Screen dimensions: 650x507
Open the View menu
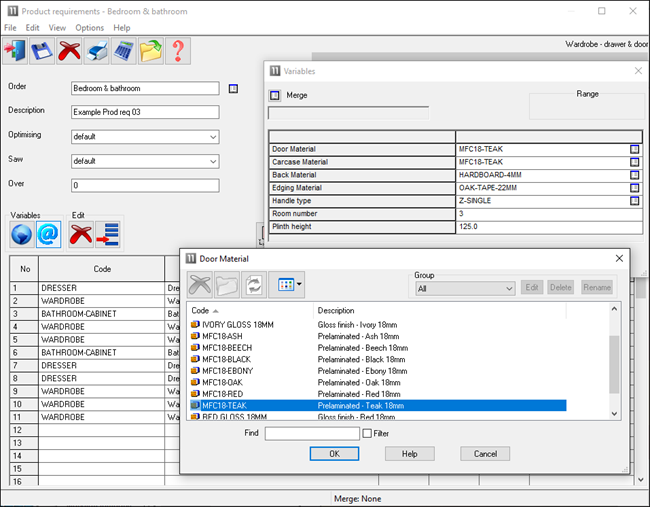tap(57, 28)
